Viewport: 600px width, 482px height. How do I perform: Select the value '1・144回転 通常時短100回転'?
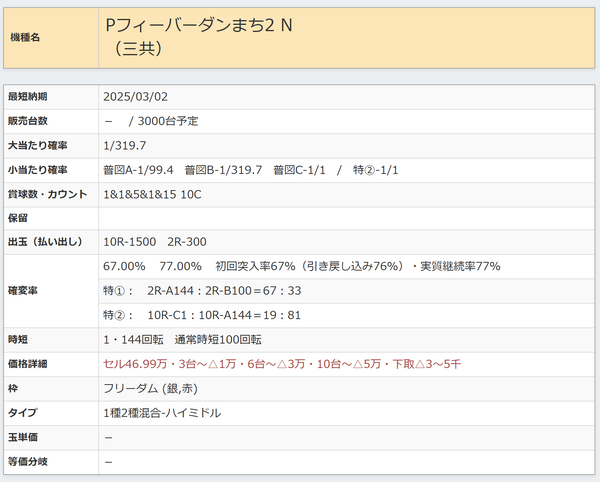pos(183,340)
